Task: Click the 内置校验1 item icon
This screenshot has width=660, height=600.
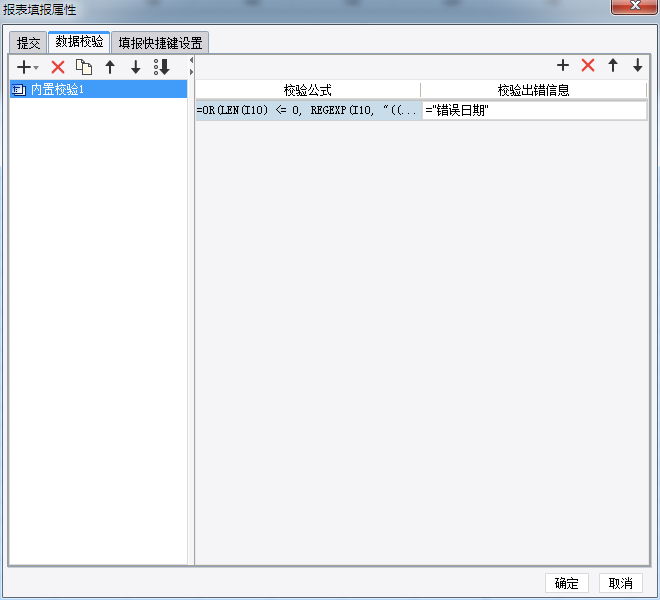Action: coord(19,90)
